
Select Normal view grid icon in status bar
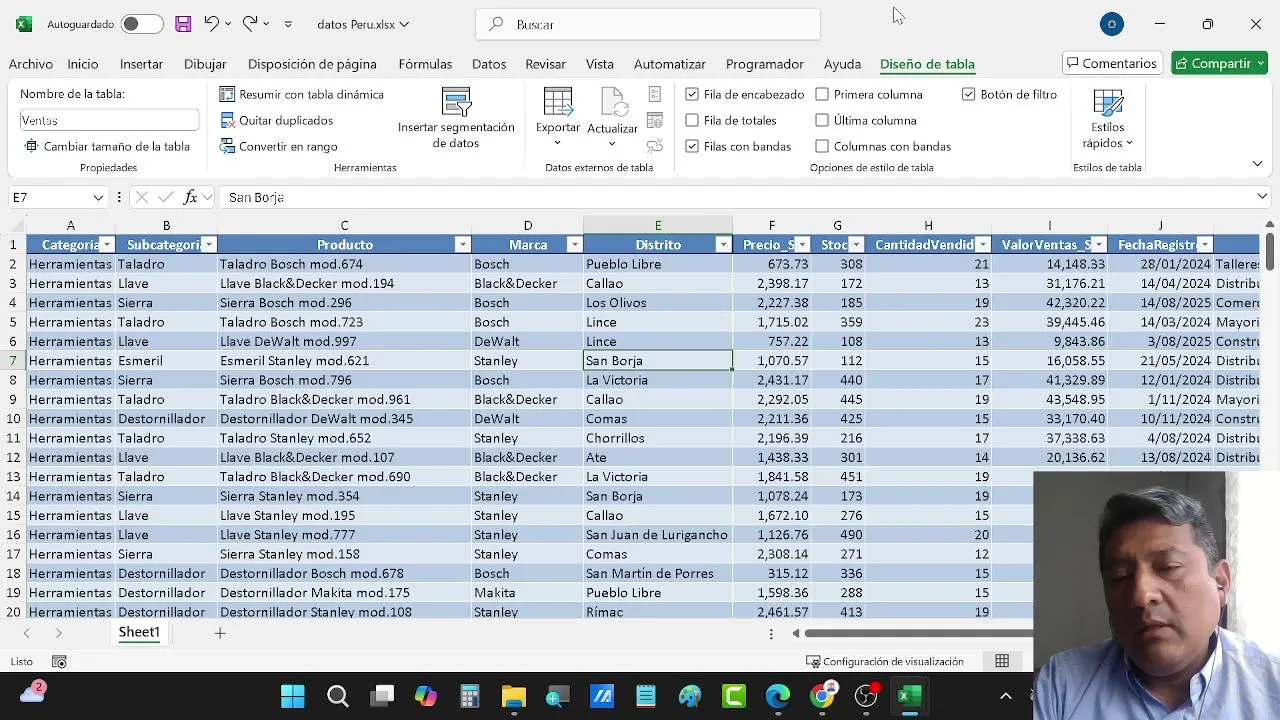[x=1002, y=661]
